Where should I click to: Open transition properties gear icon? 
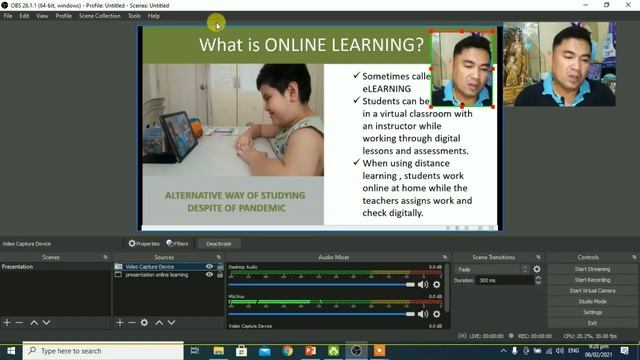pos(537,269)
